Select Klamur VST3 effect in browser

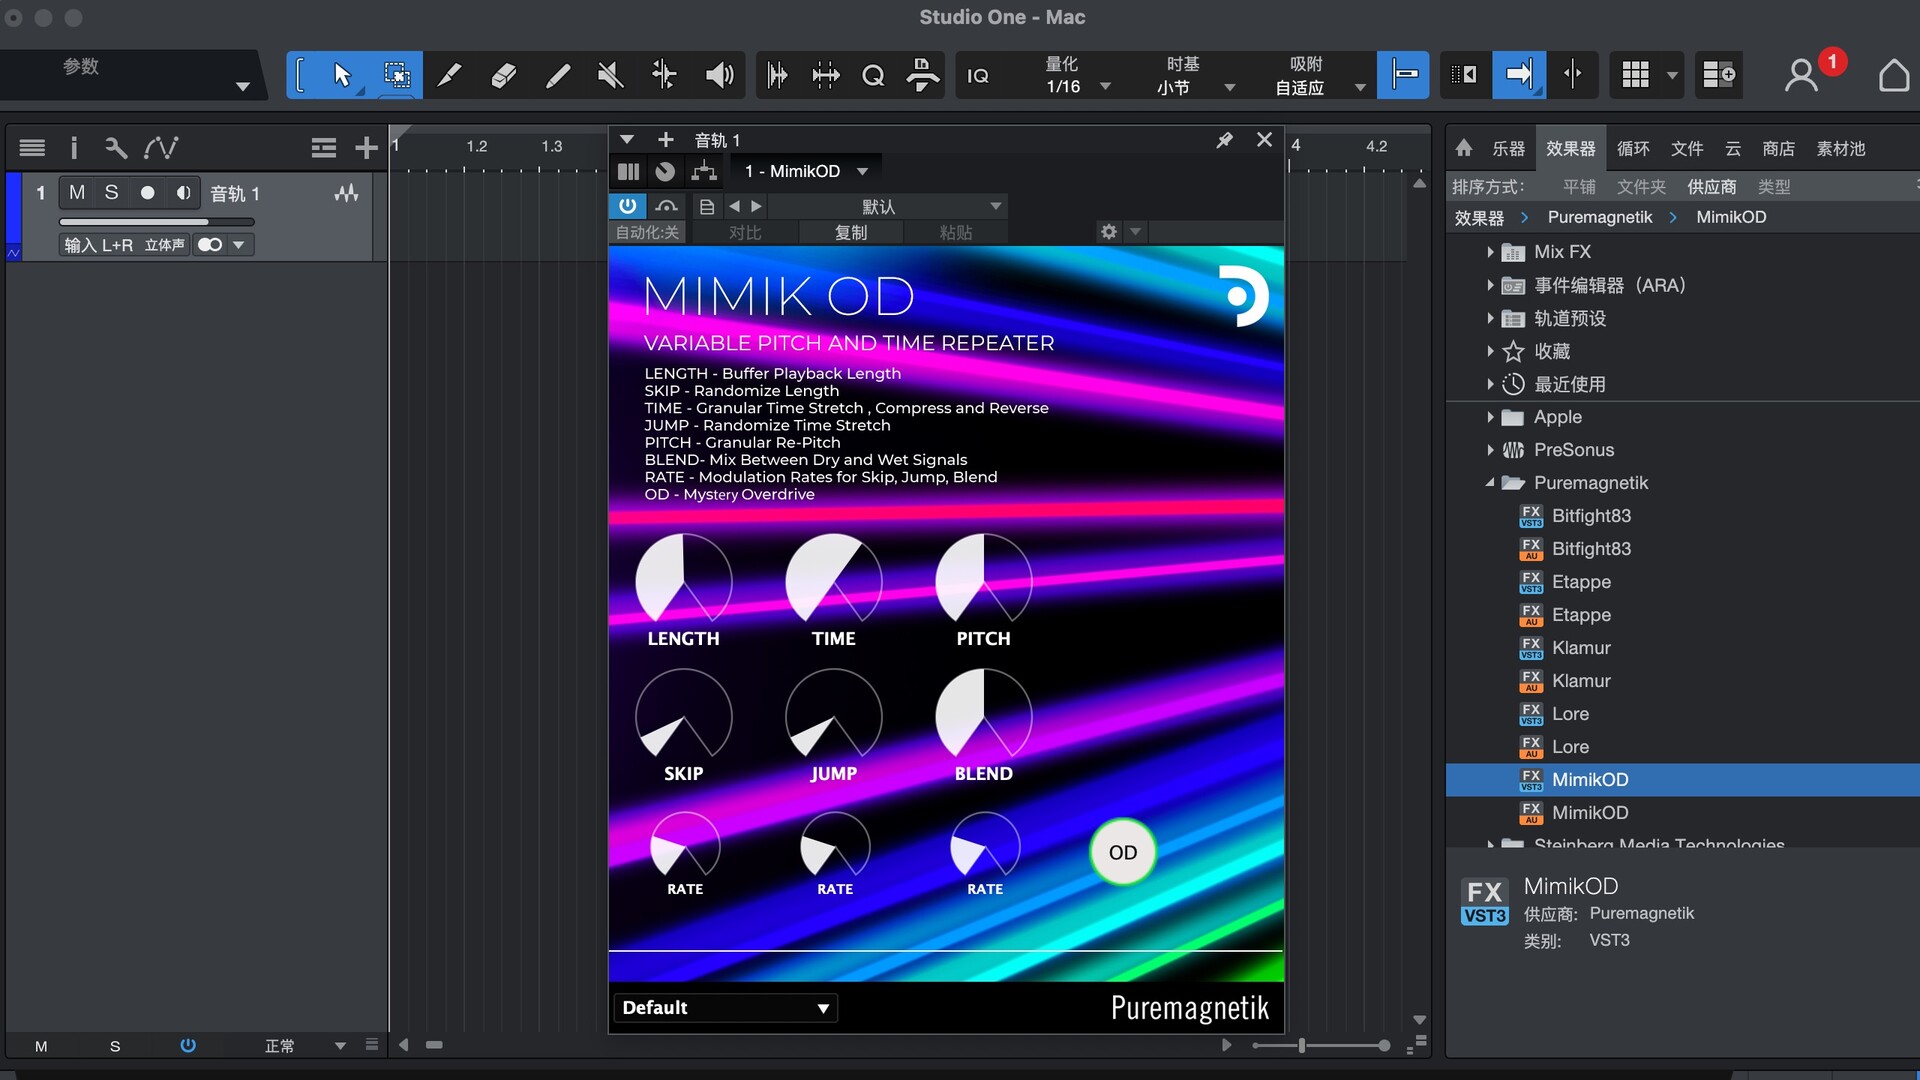click(x=1581, y=648)
